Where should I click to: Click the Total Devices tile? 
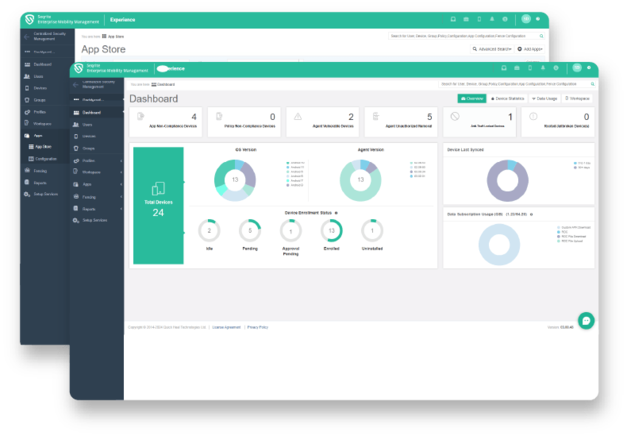[x=158, y=205]
